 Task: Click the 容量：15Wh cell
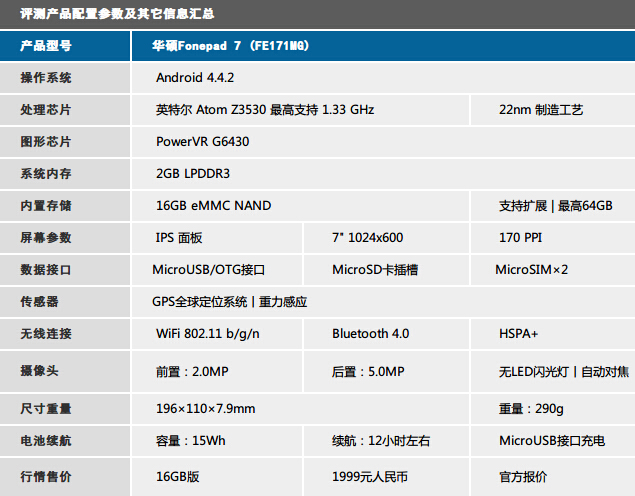point(217,441)
